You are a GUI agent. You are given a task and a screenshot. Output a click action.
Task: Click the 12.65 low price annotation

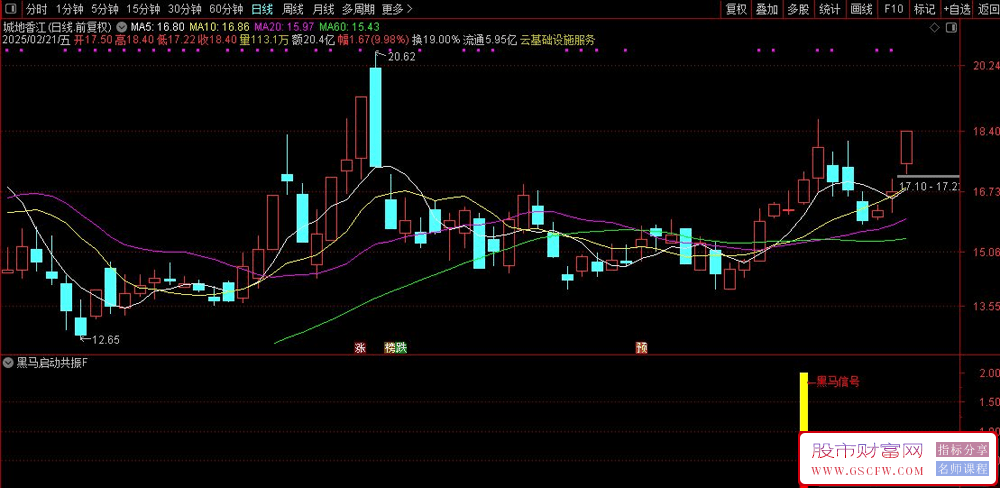105,339
